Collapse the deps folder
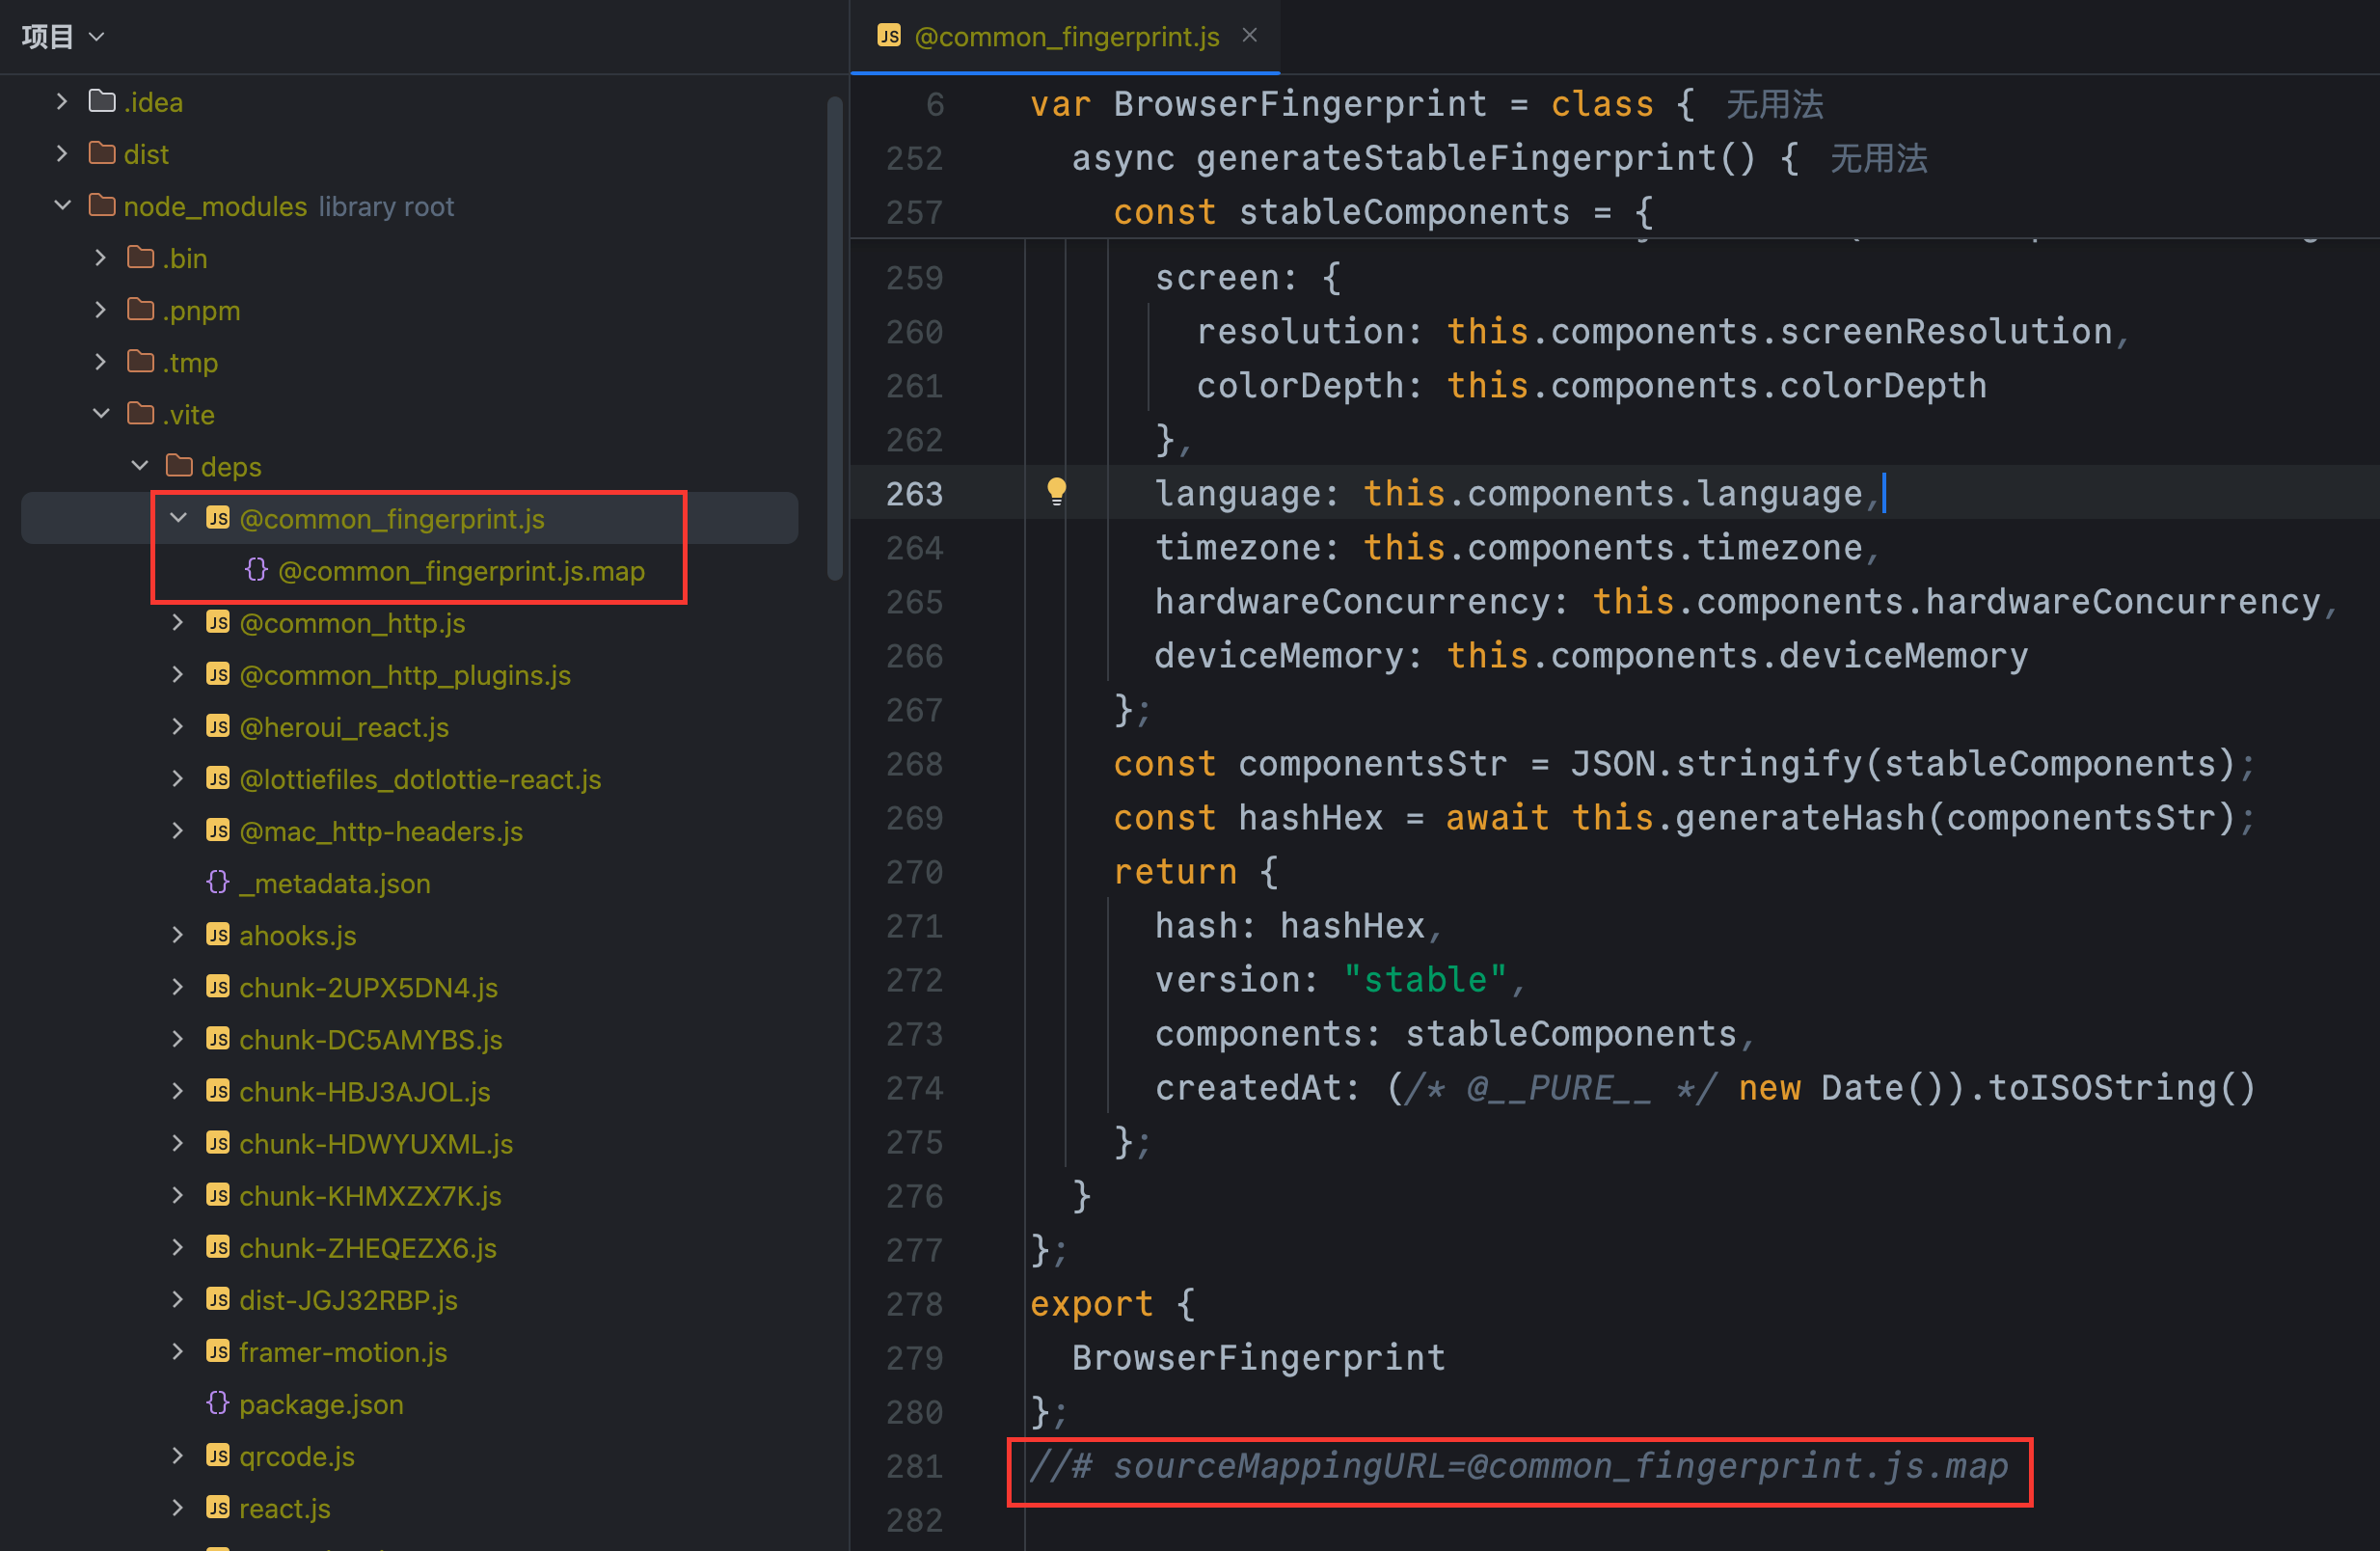The height and width of the screenshot is (1551, 2380). (139, 465)
